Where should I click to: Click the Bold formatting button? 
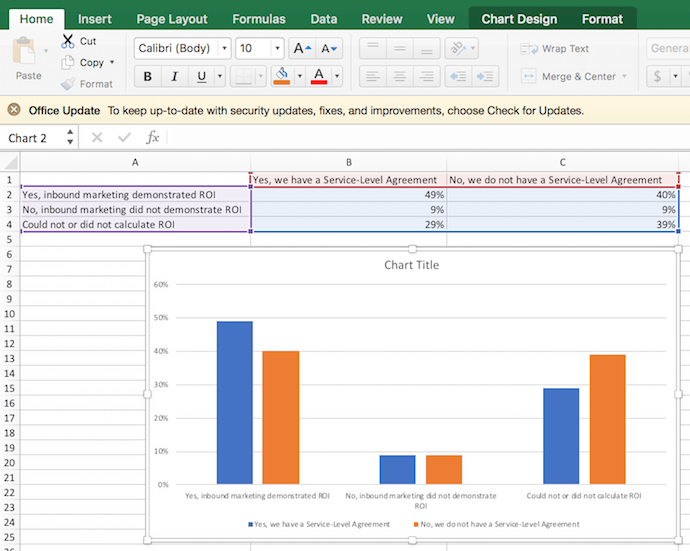point(148,77)
